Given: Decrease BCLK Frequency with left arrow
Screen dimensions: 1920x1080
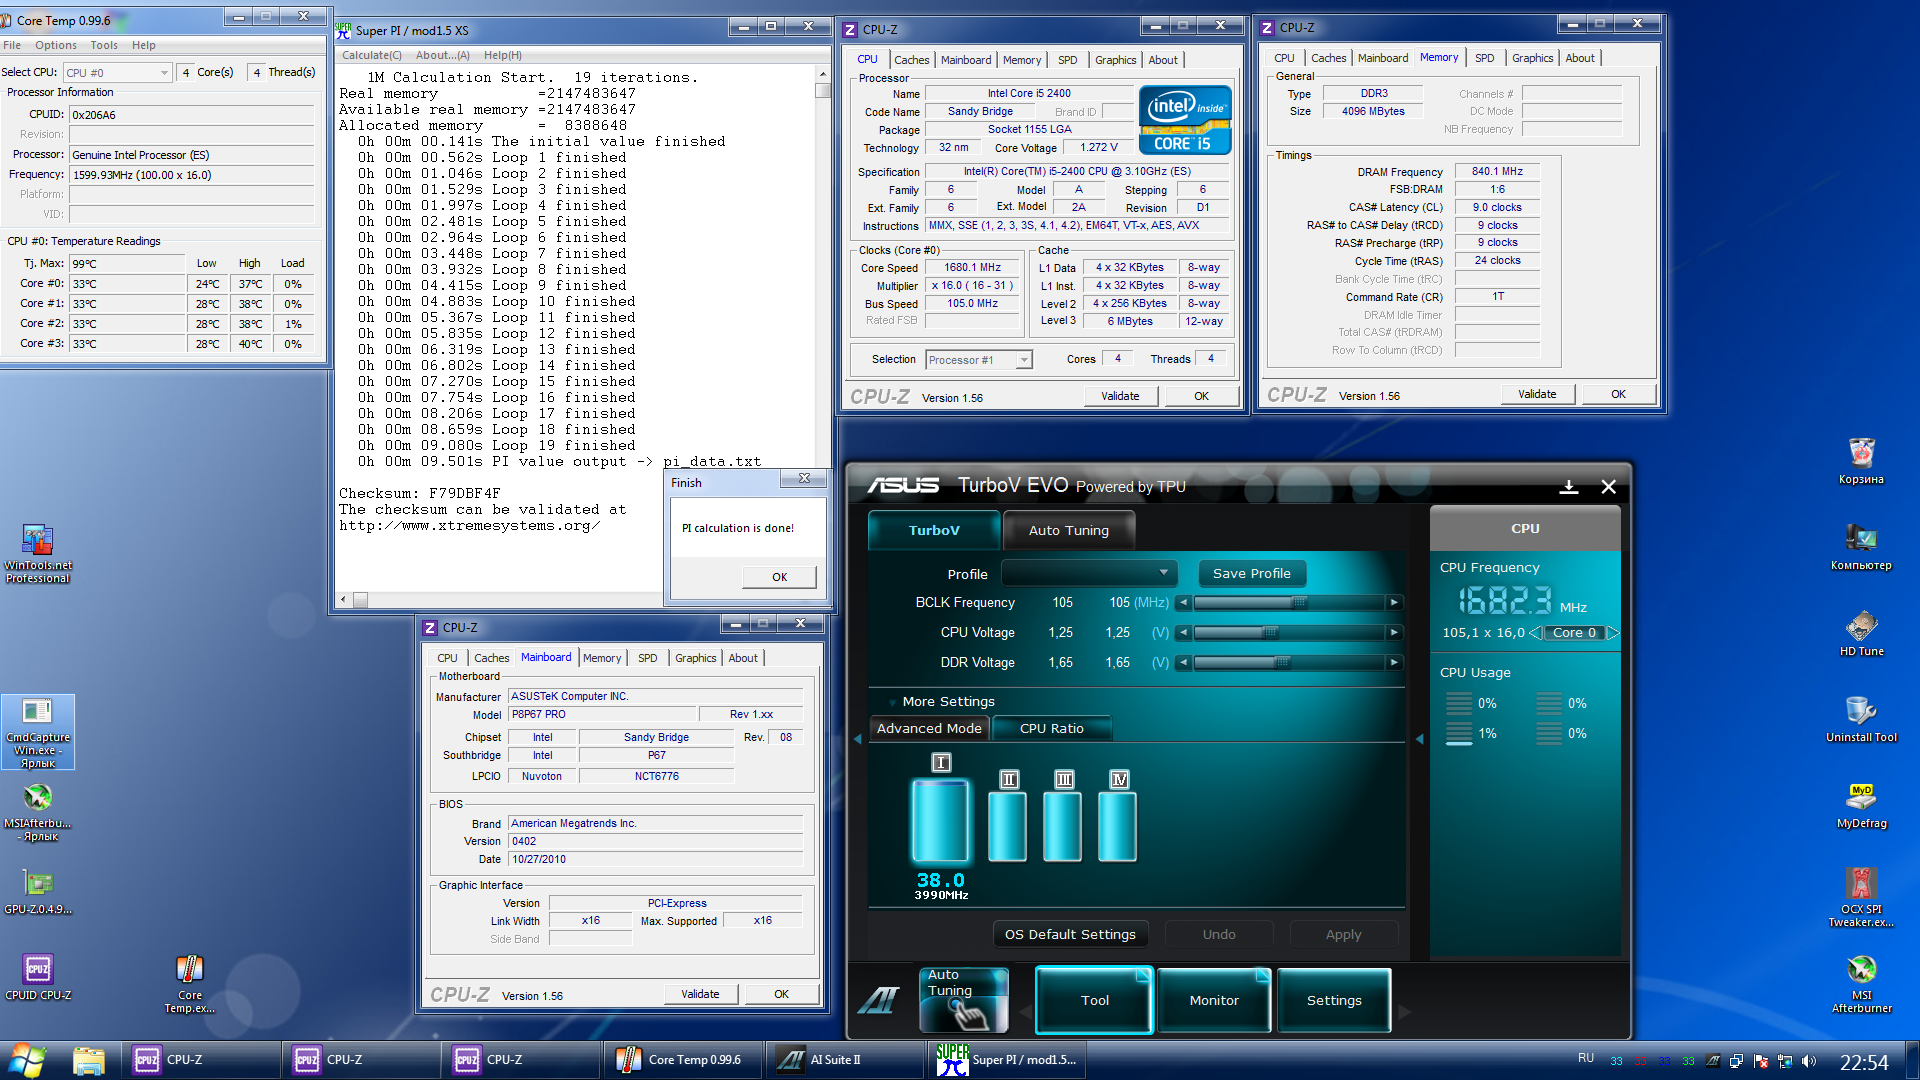Looking at the screenshot, I should (x=1184, y=602).
